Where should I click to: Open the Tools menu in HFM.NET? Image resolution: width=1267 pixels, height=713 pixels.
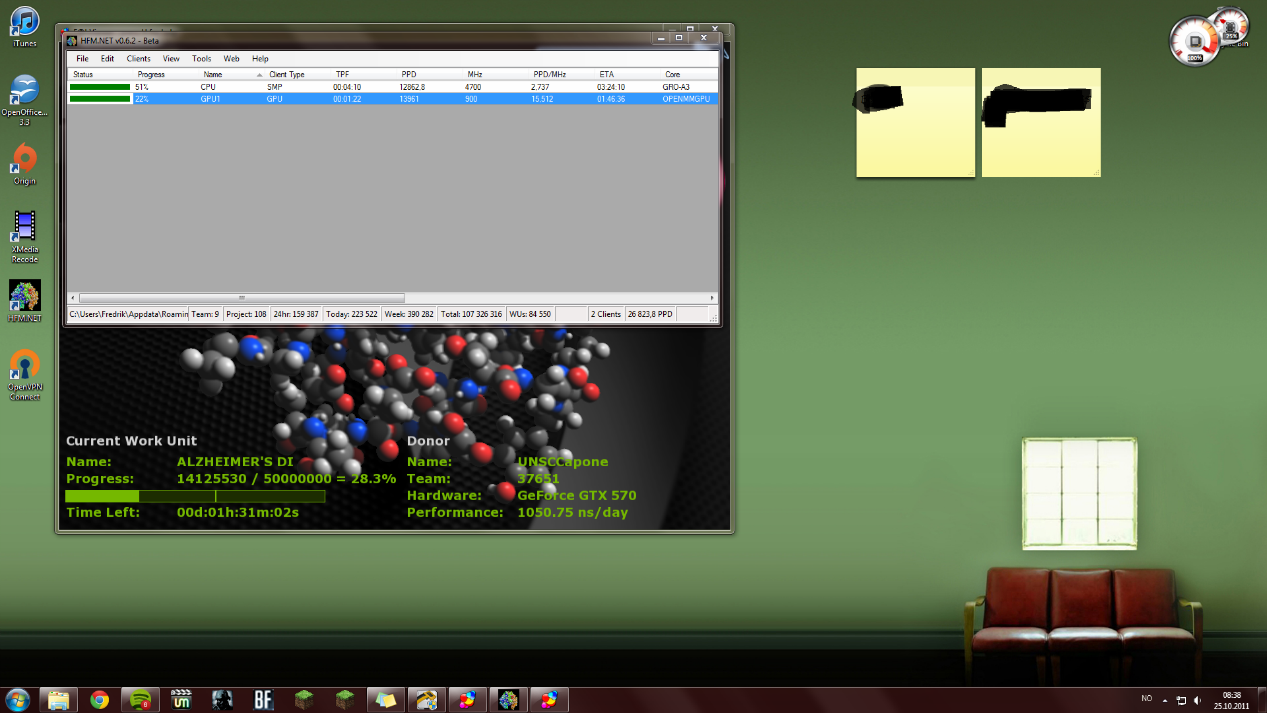tap(202, 59)
